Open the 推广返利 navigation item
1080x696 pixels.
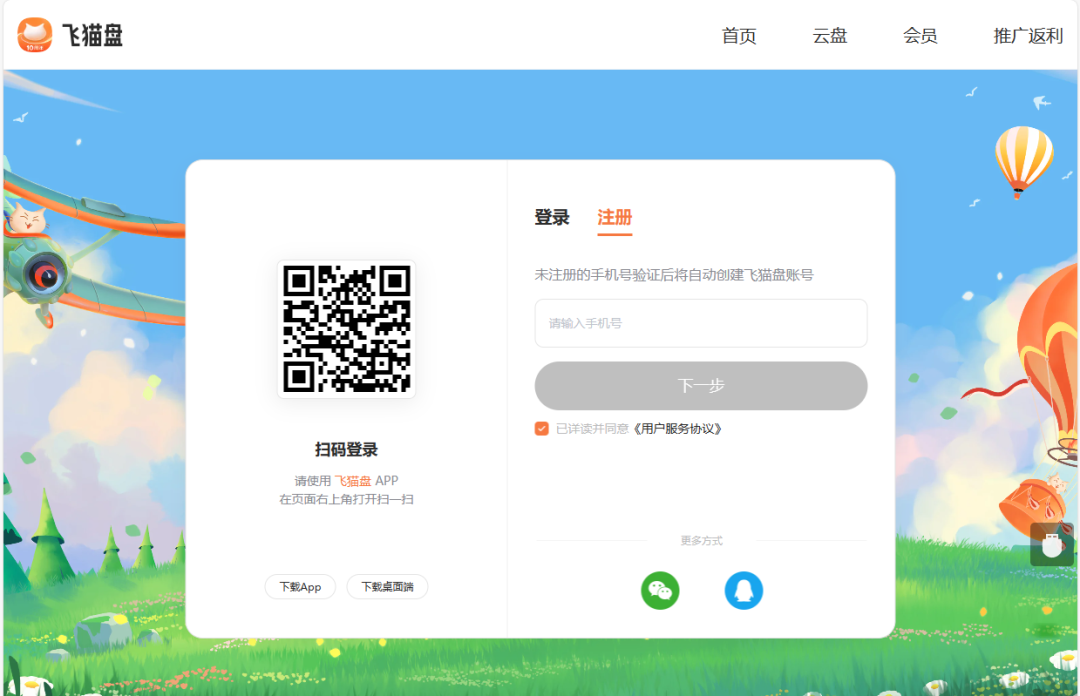point(1028,36)
